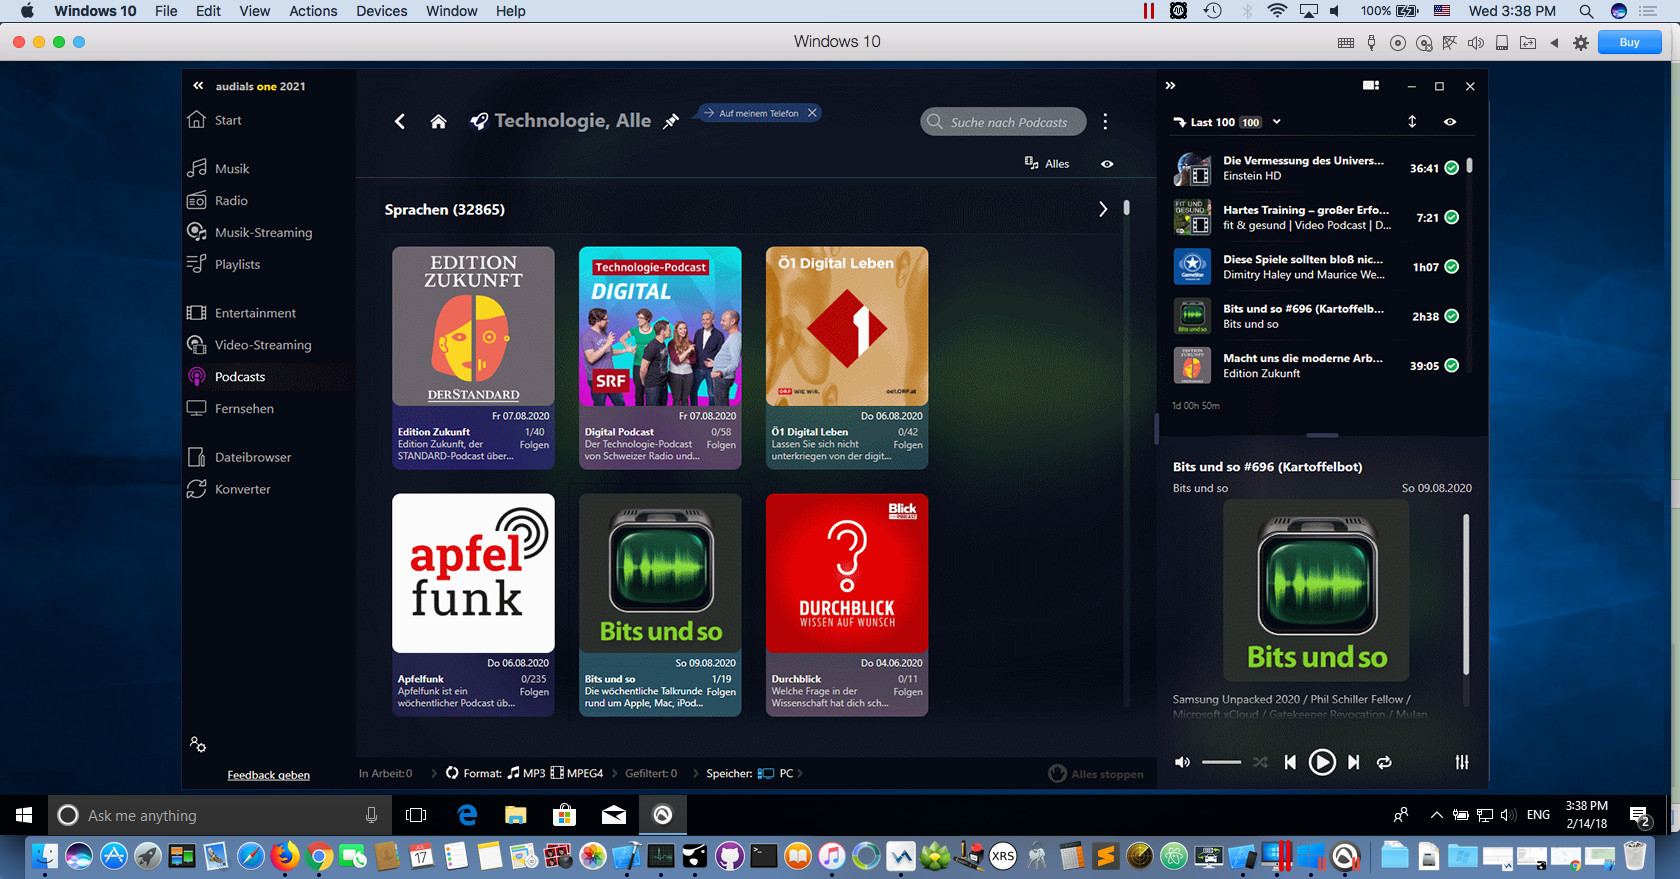Open the Konverter tool
Viewport: 1680px width, 879px height.
coord(242,489)
